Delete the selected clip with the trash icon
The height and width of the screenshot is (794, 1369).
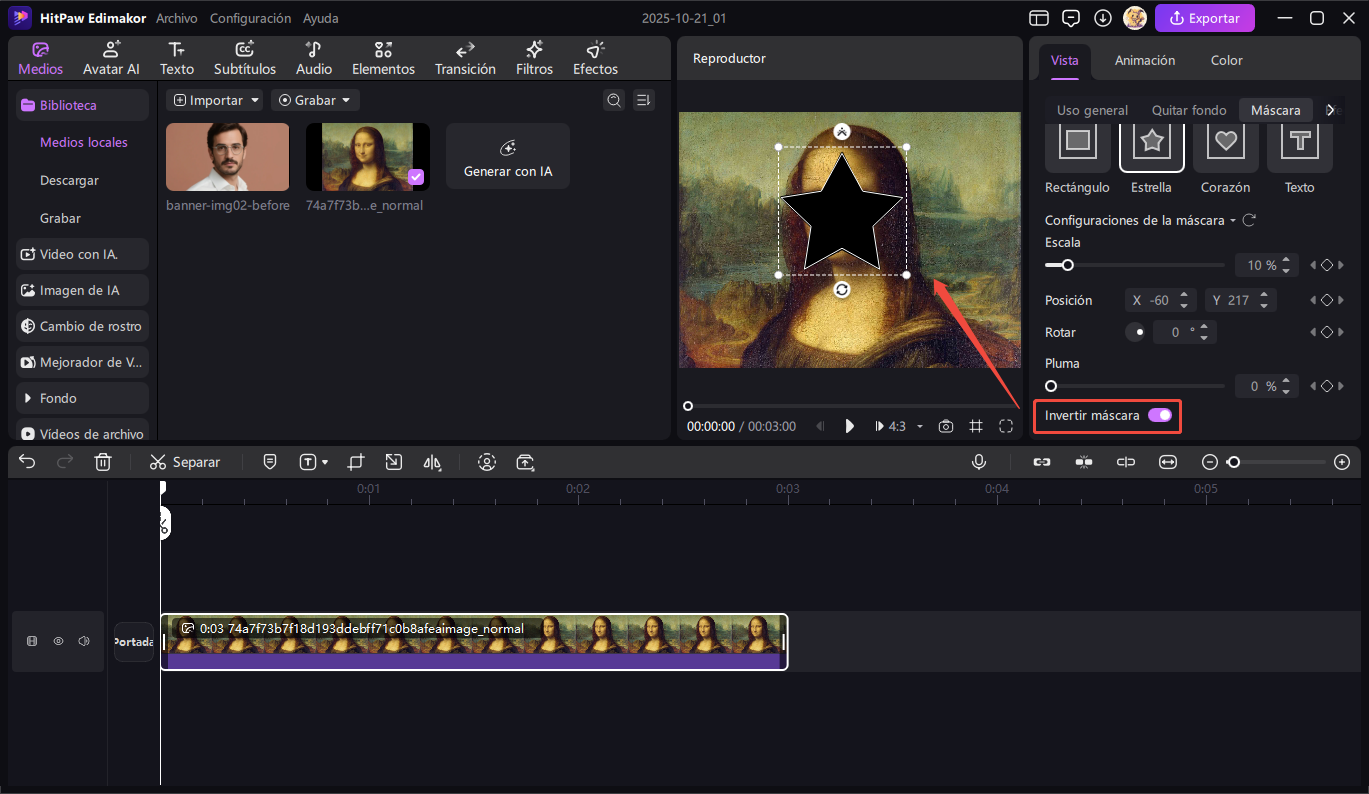[103, 462]
